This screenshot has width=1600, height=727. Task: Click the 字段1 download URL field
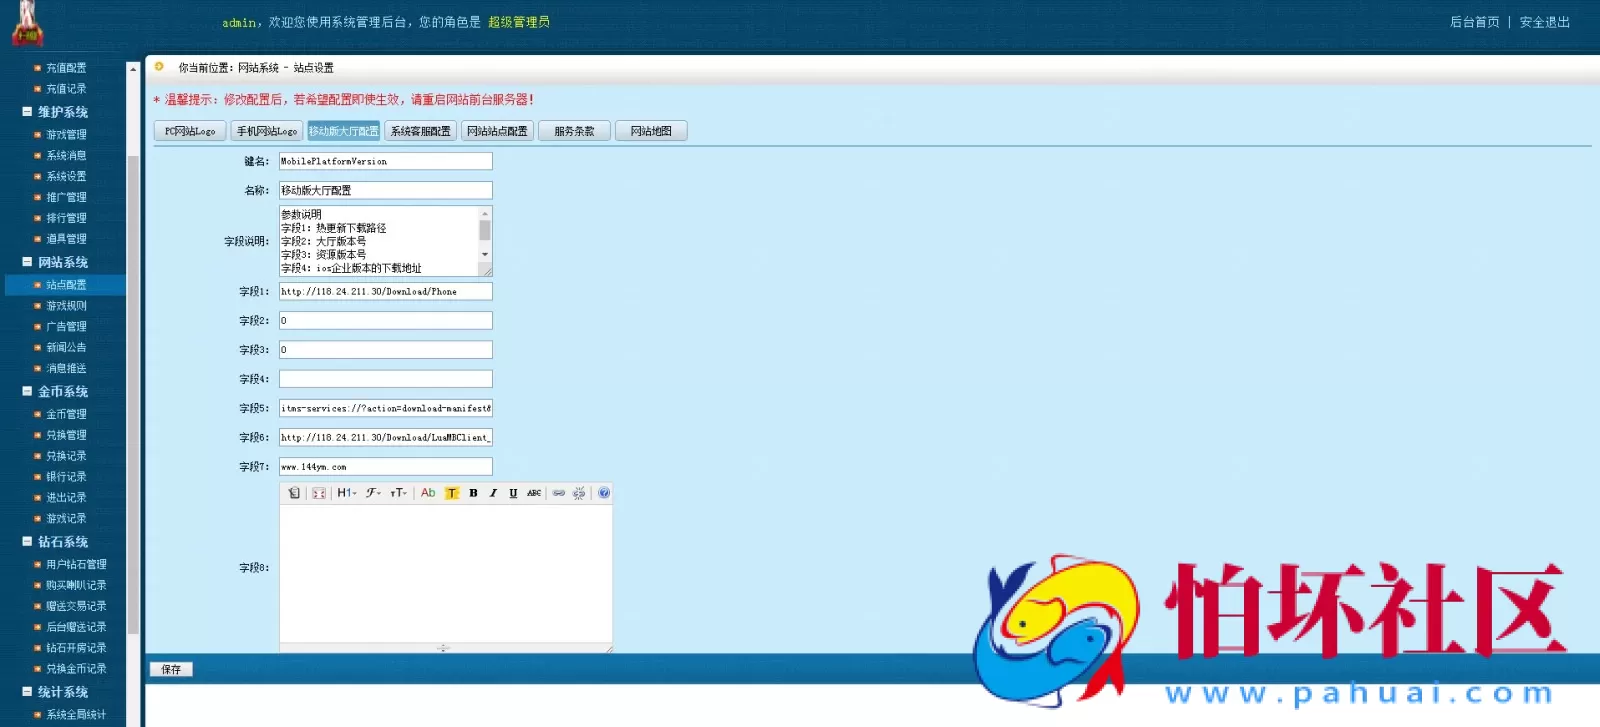(386, 291)
